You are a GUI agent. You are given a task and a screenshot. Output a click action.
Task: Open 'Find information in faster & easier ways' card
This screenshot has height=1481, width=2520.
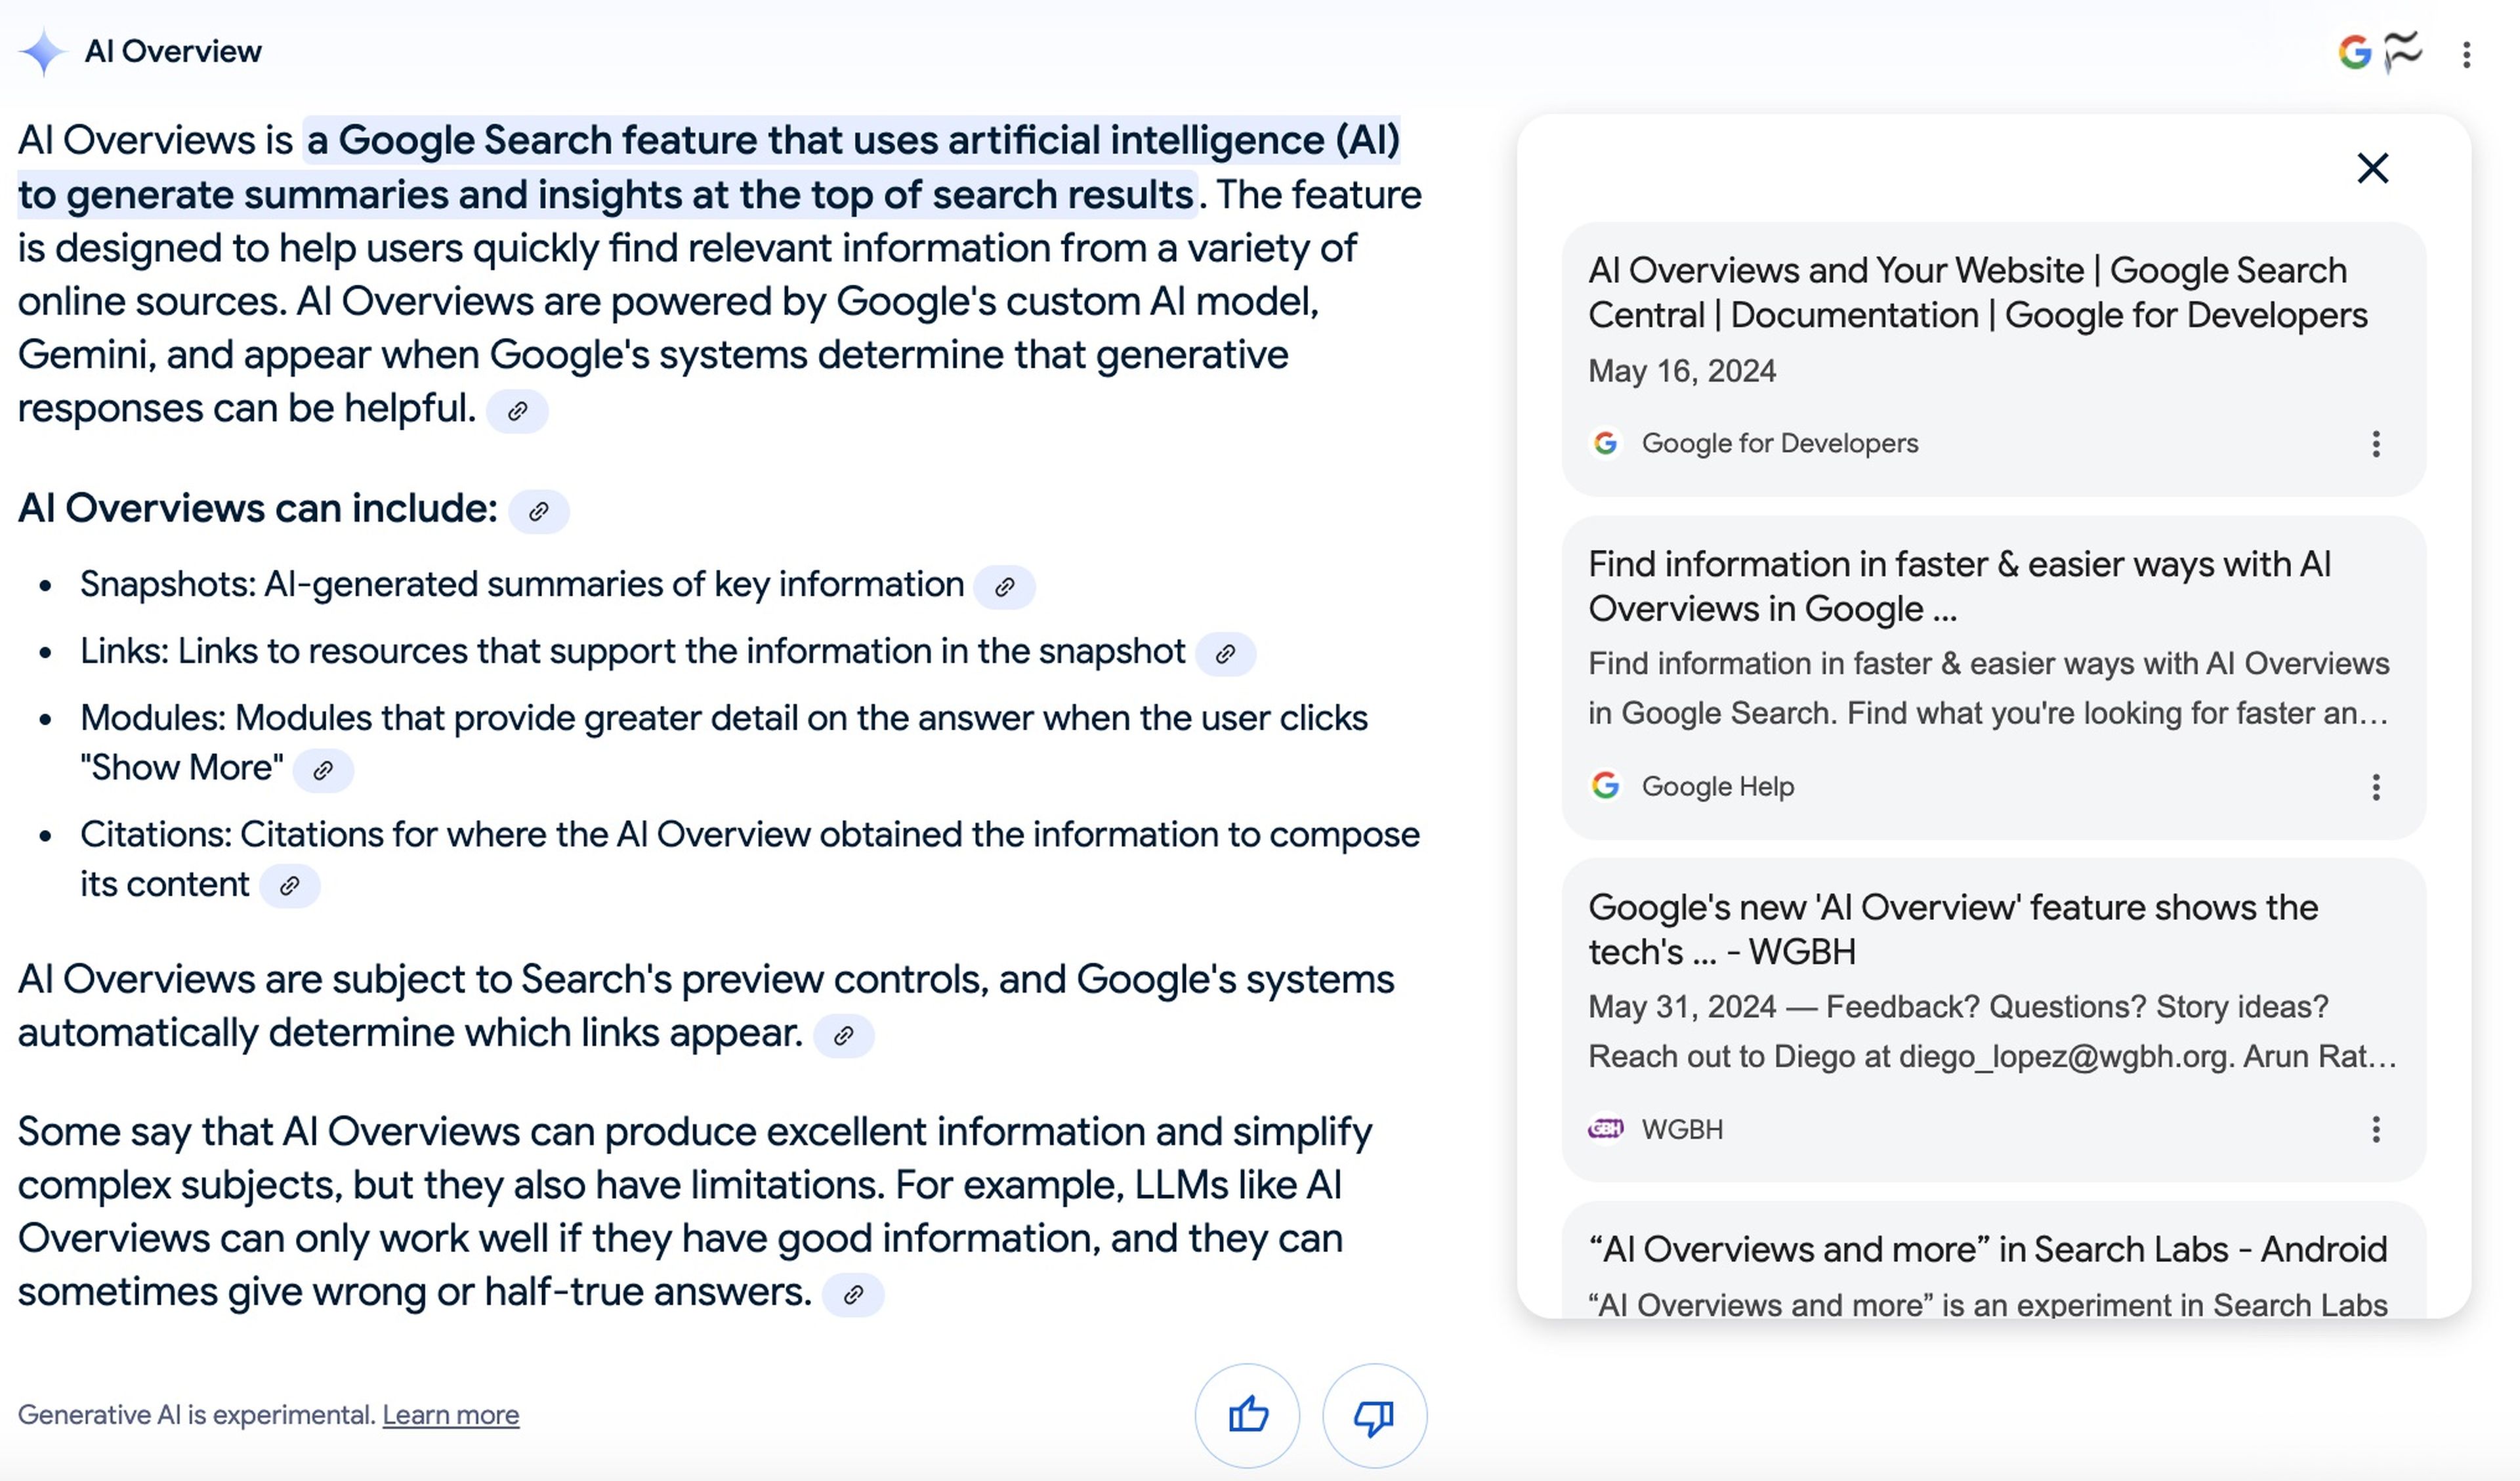coord(1993,678)
